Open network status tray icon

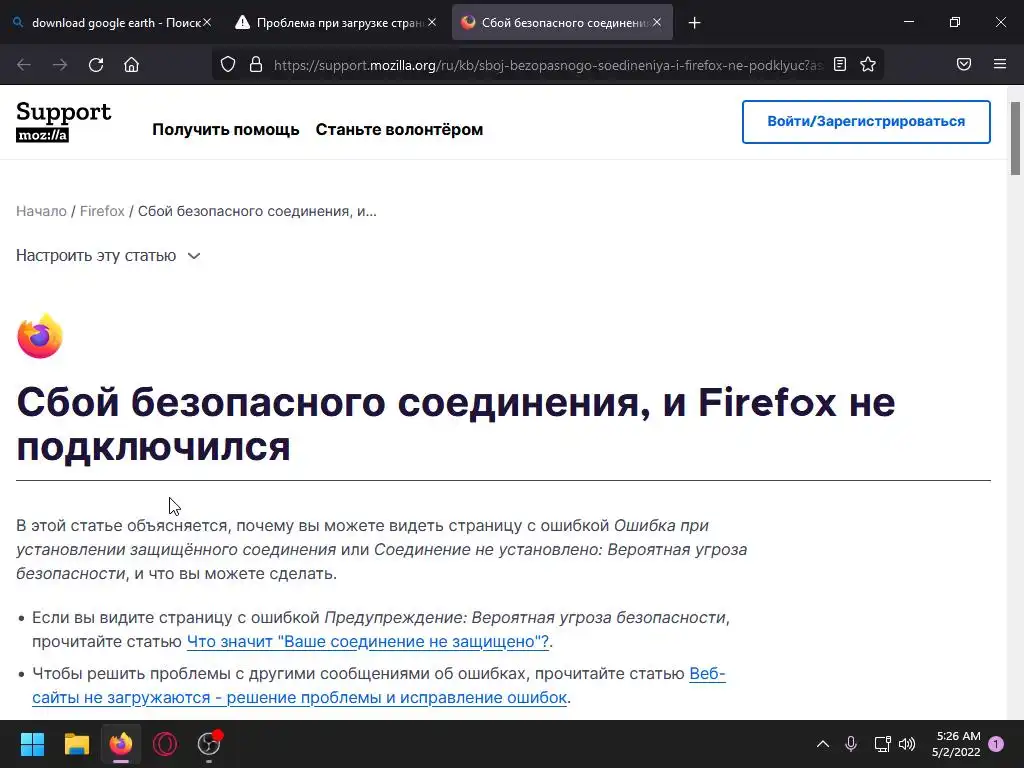pyautogui.click(x=882, y=744)
